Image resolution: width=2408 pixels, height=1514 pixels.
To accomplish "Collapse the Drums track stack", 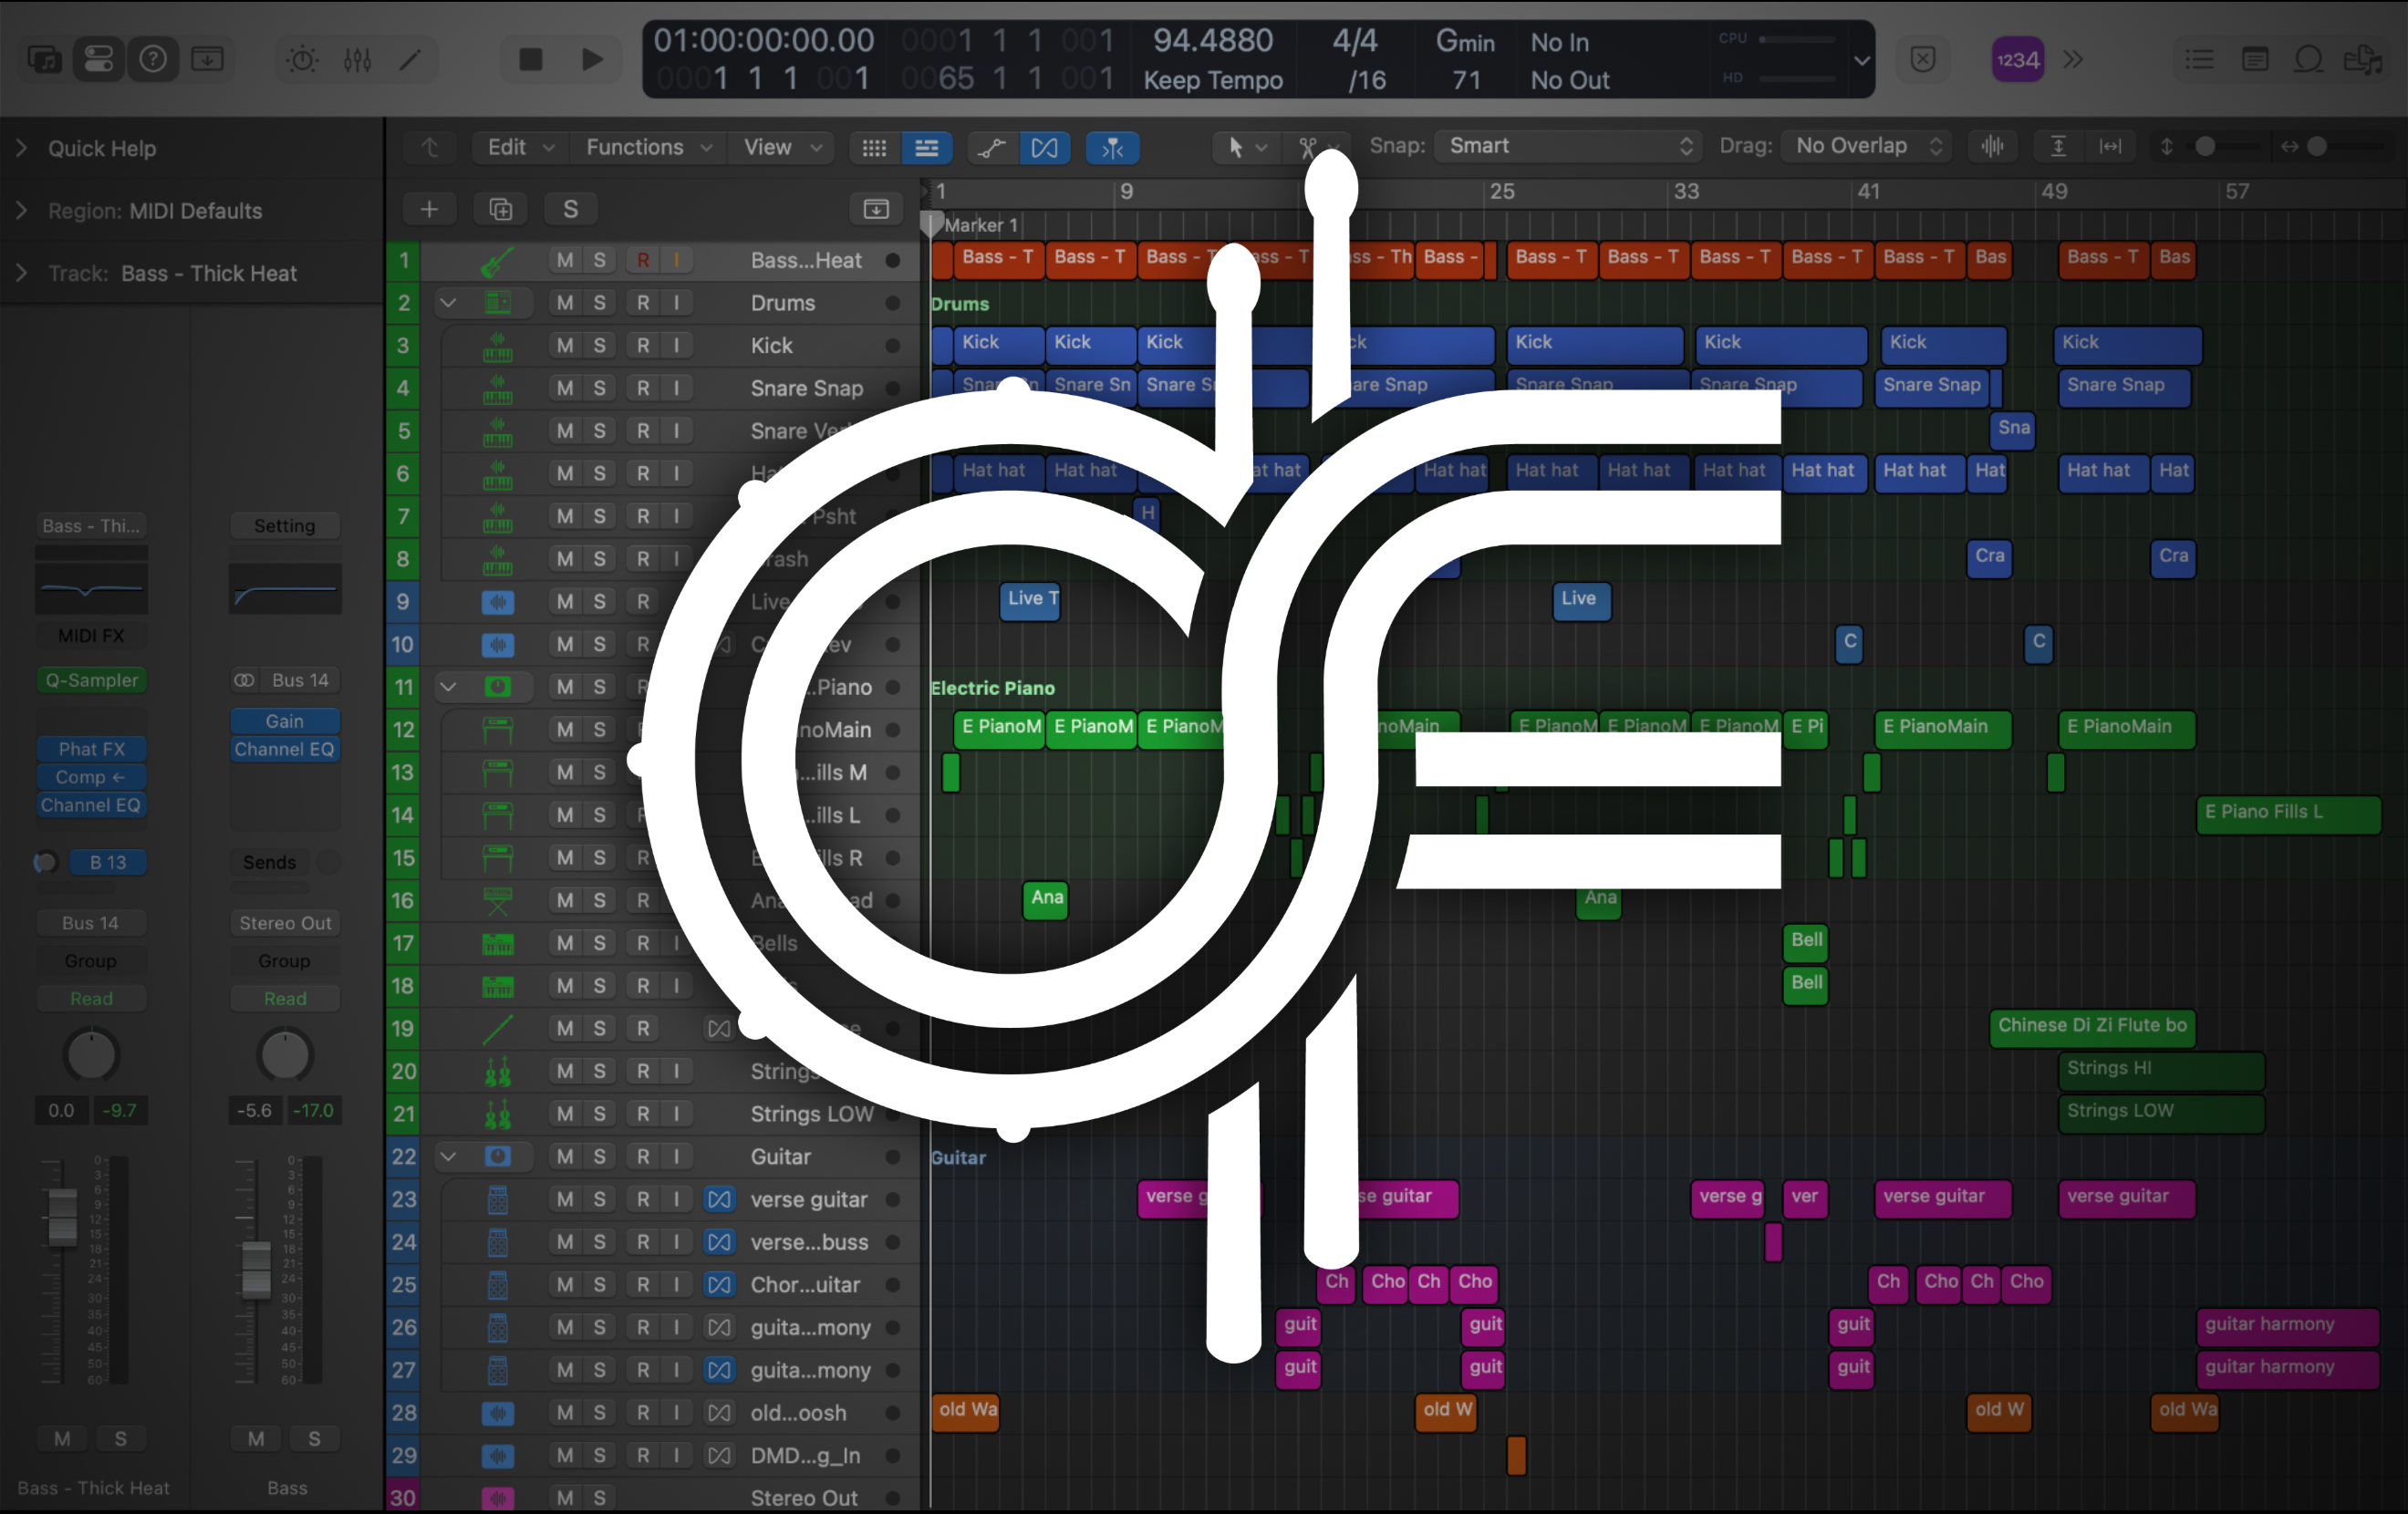I will pos(448,303).
